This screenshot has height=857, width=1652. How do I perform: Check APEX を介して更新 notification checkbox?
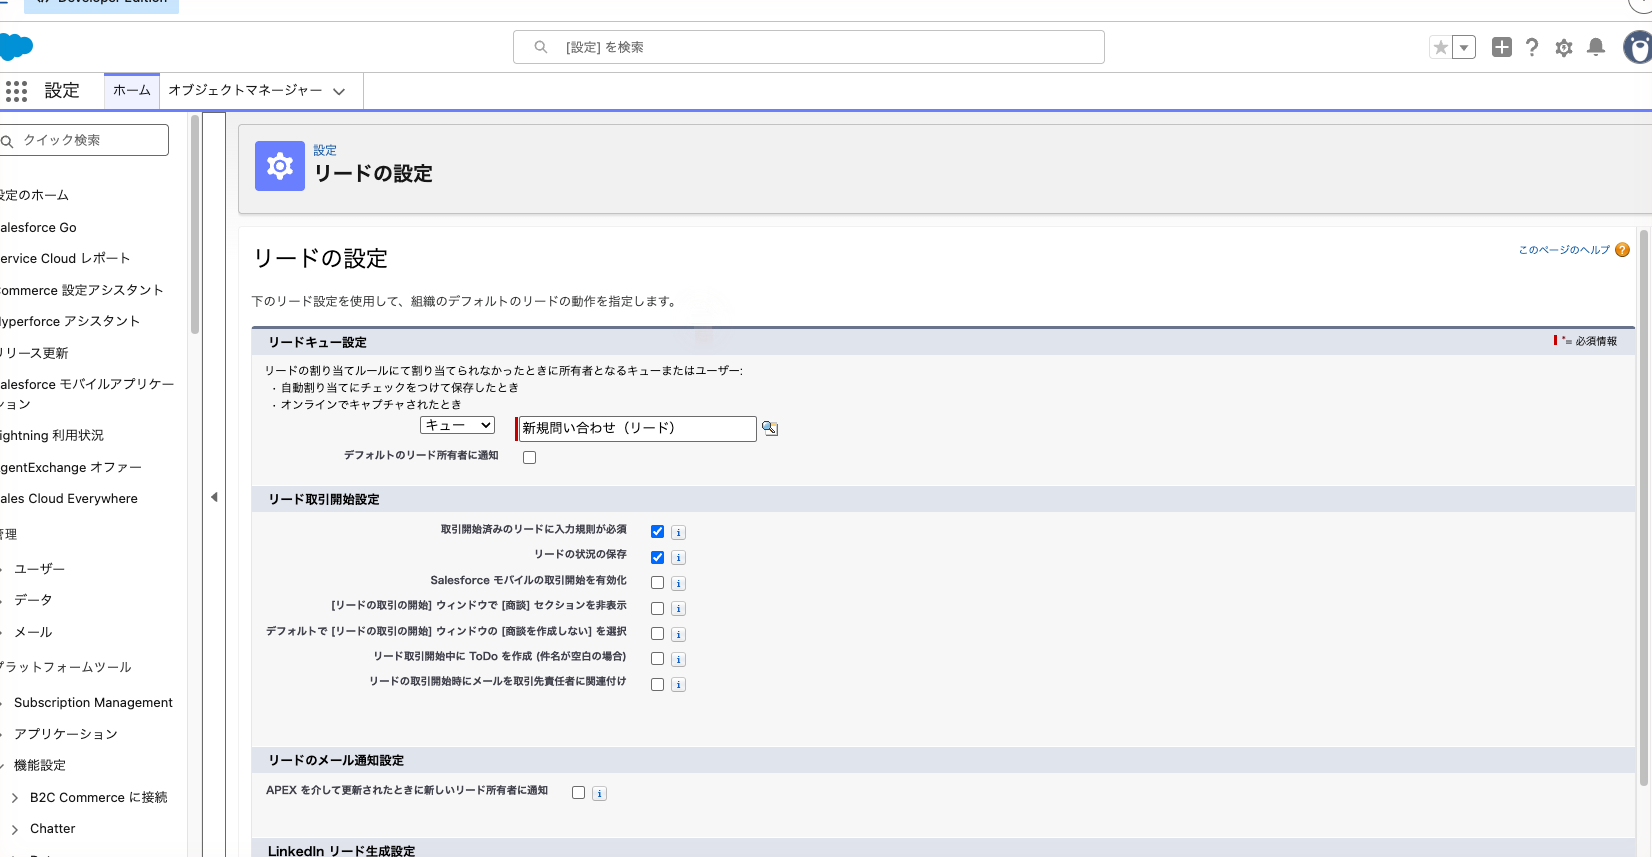(x=578, y=793)
